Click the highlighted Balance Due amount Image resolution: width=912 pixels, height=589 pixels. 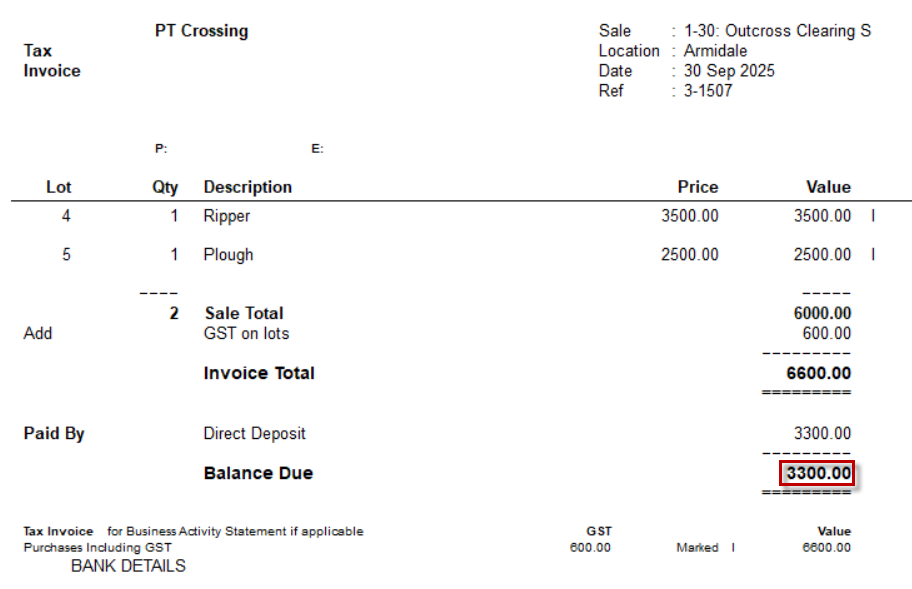pos(818,473)
